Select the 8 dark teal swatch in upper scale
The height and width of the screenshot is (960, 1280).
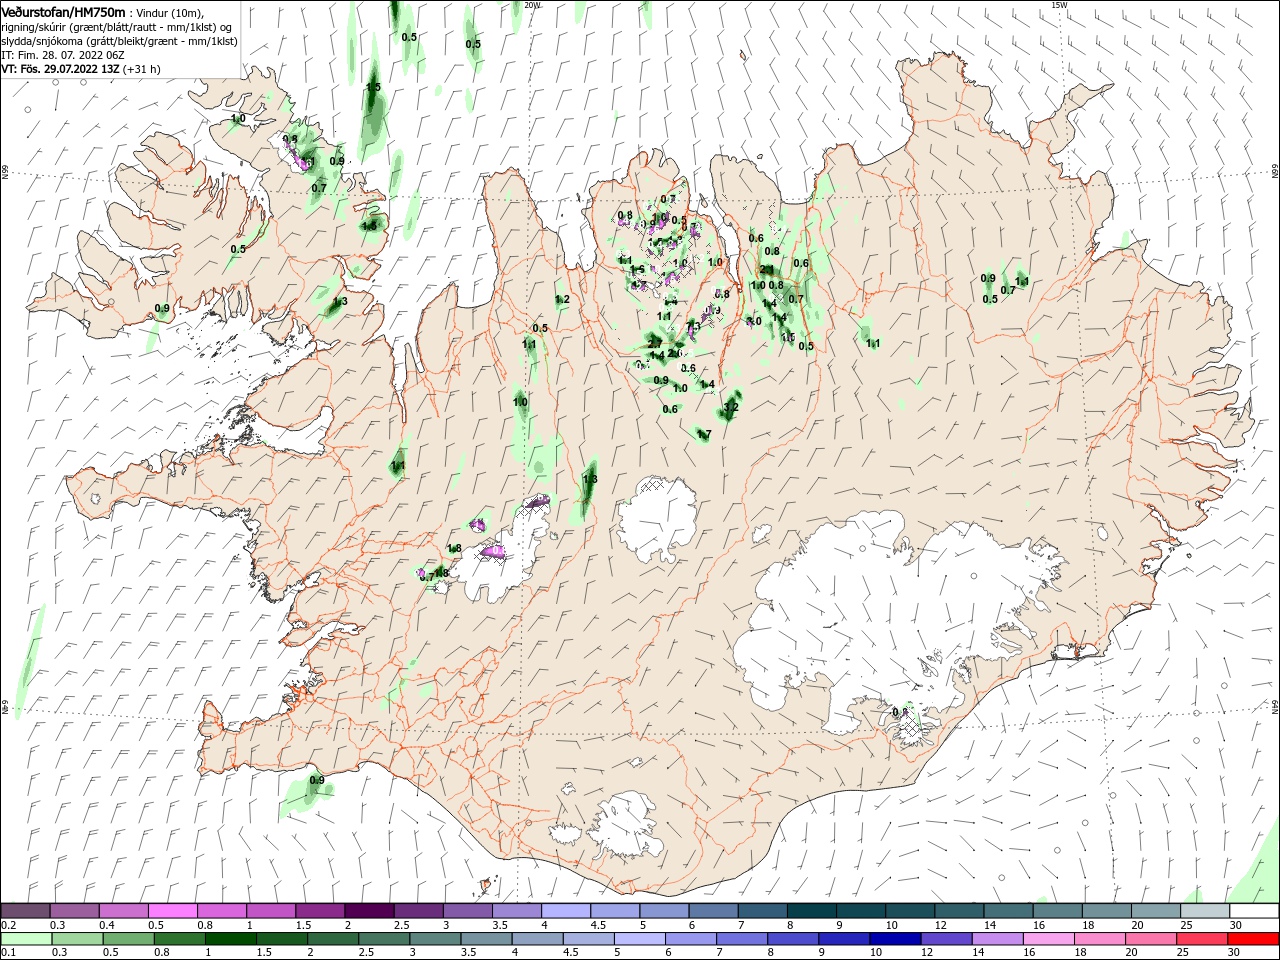[810, 911]
